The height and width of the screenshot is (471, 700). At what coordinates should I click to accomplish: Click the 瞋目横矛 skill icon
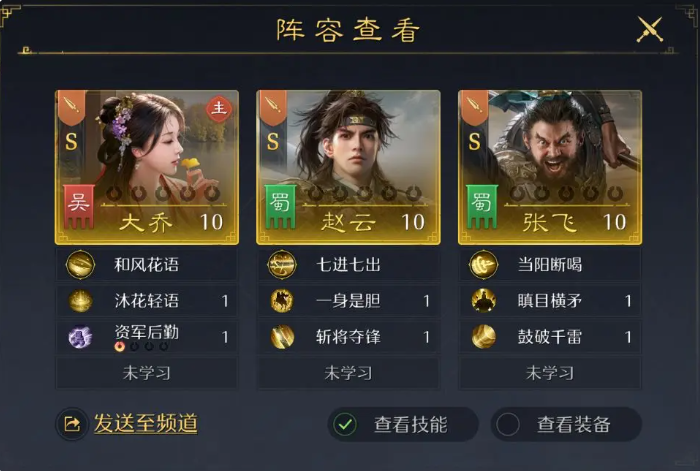pyautogui.click(x=483, y=301)
